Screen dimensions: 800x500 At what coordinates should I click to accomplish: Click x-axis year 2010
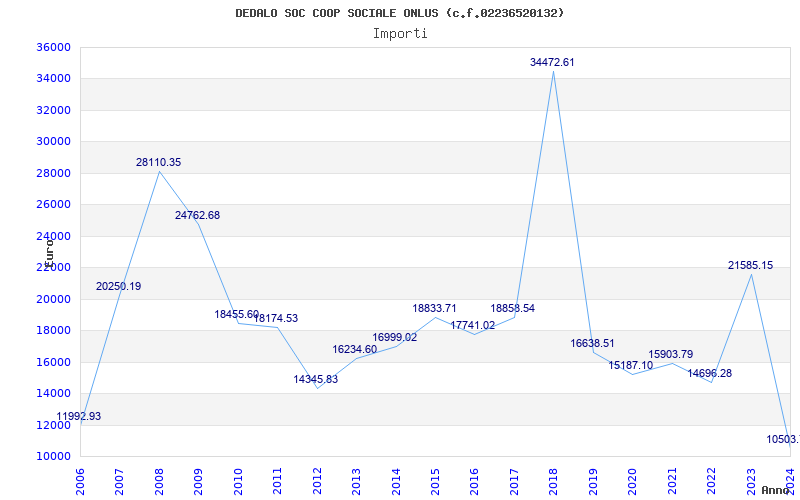[238, 481]
